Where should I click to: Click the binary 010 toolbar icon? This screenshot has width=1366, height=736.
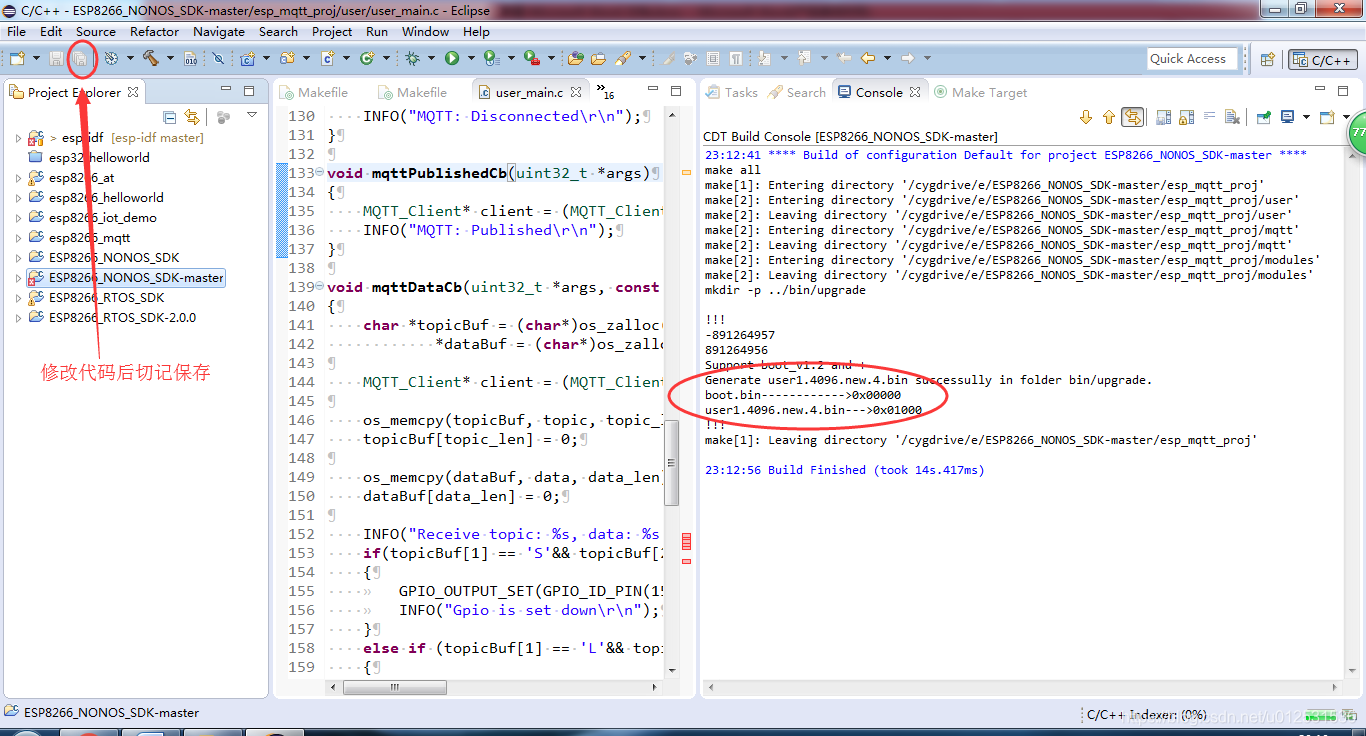pyautogui.click(x=190, y=59)
